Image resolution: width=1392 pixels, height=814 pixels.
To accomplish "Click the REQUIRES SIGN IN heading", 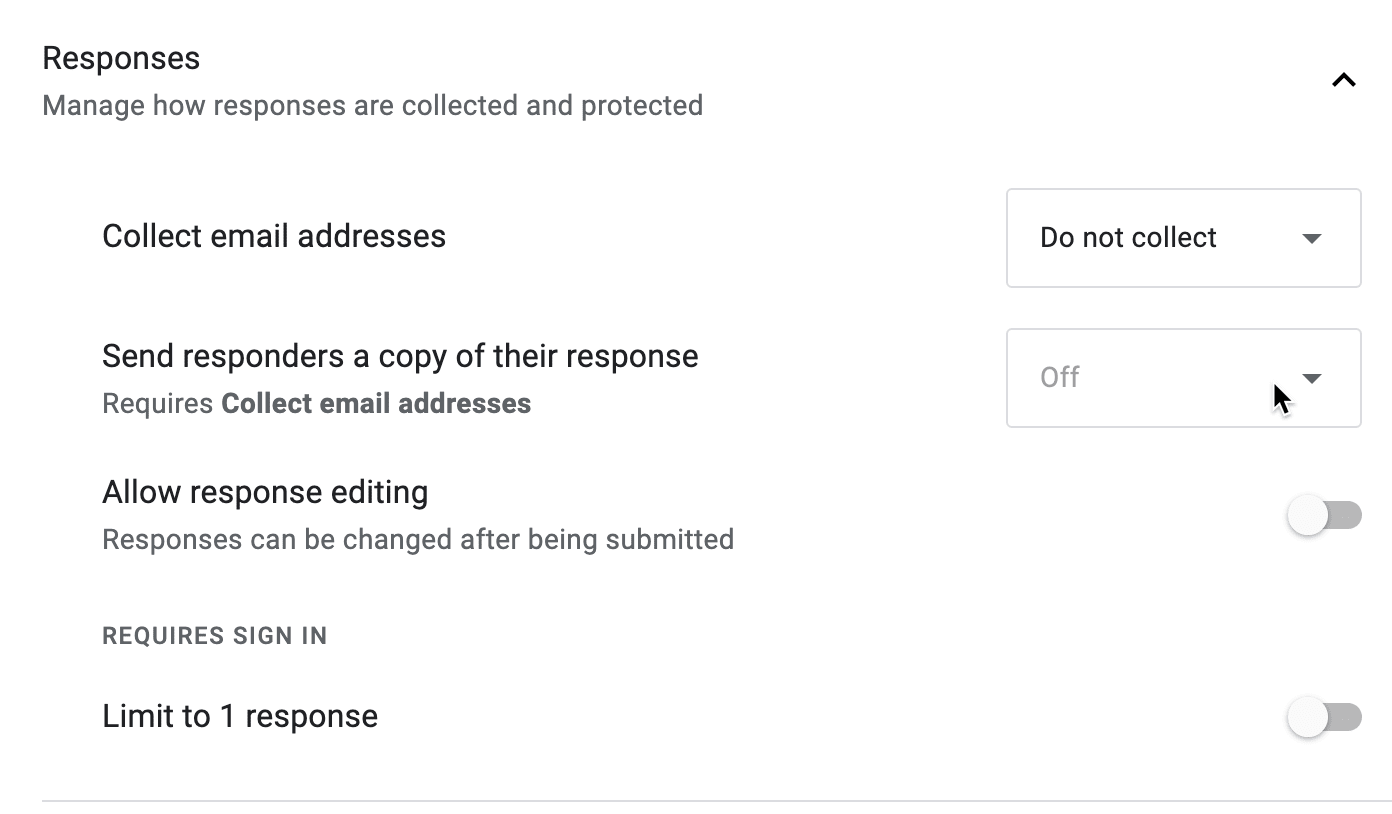I will (214, 635).
